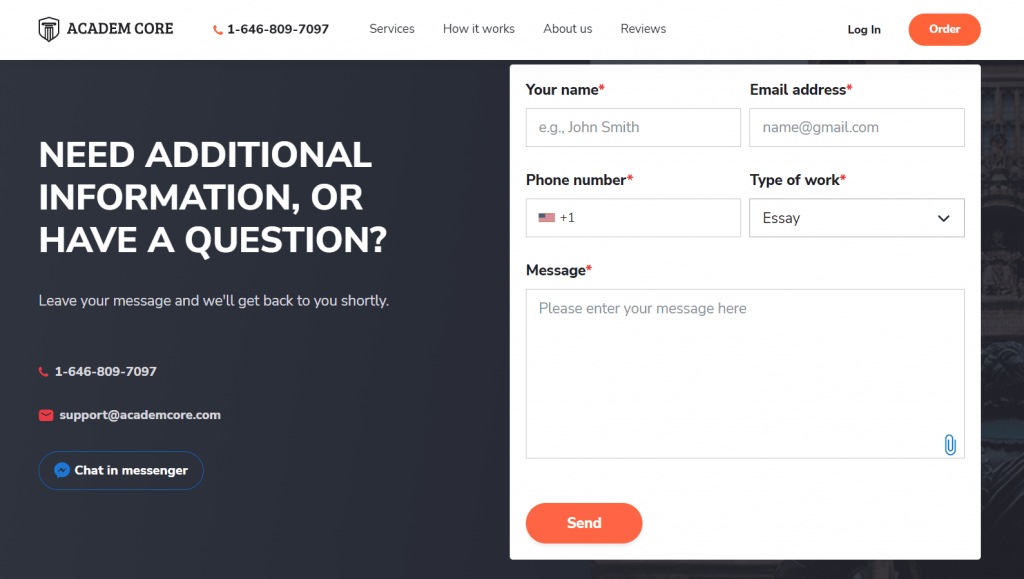Click the Academ Core shield logo
The image size is (1024, 579).
[x=49, y=29]
